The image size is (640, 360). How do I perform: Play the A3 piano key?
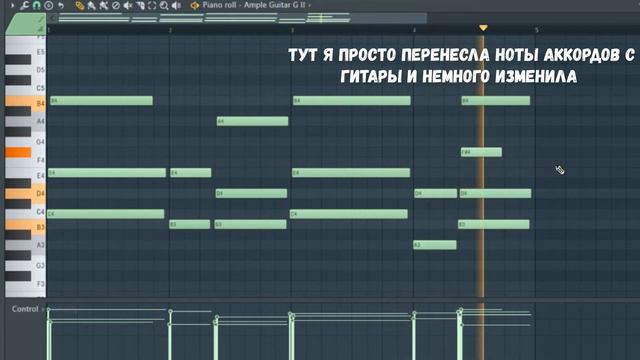pyautogui.click(x=25, y=245)
